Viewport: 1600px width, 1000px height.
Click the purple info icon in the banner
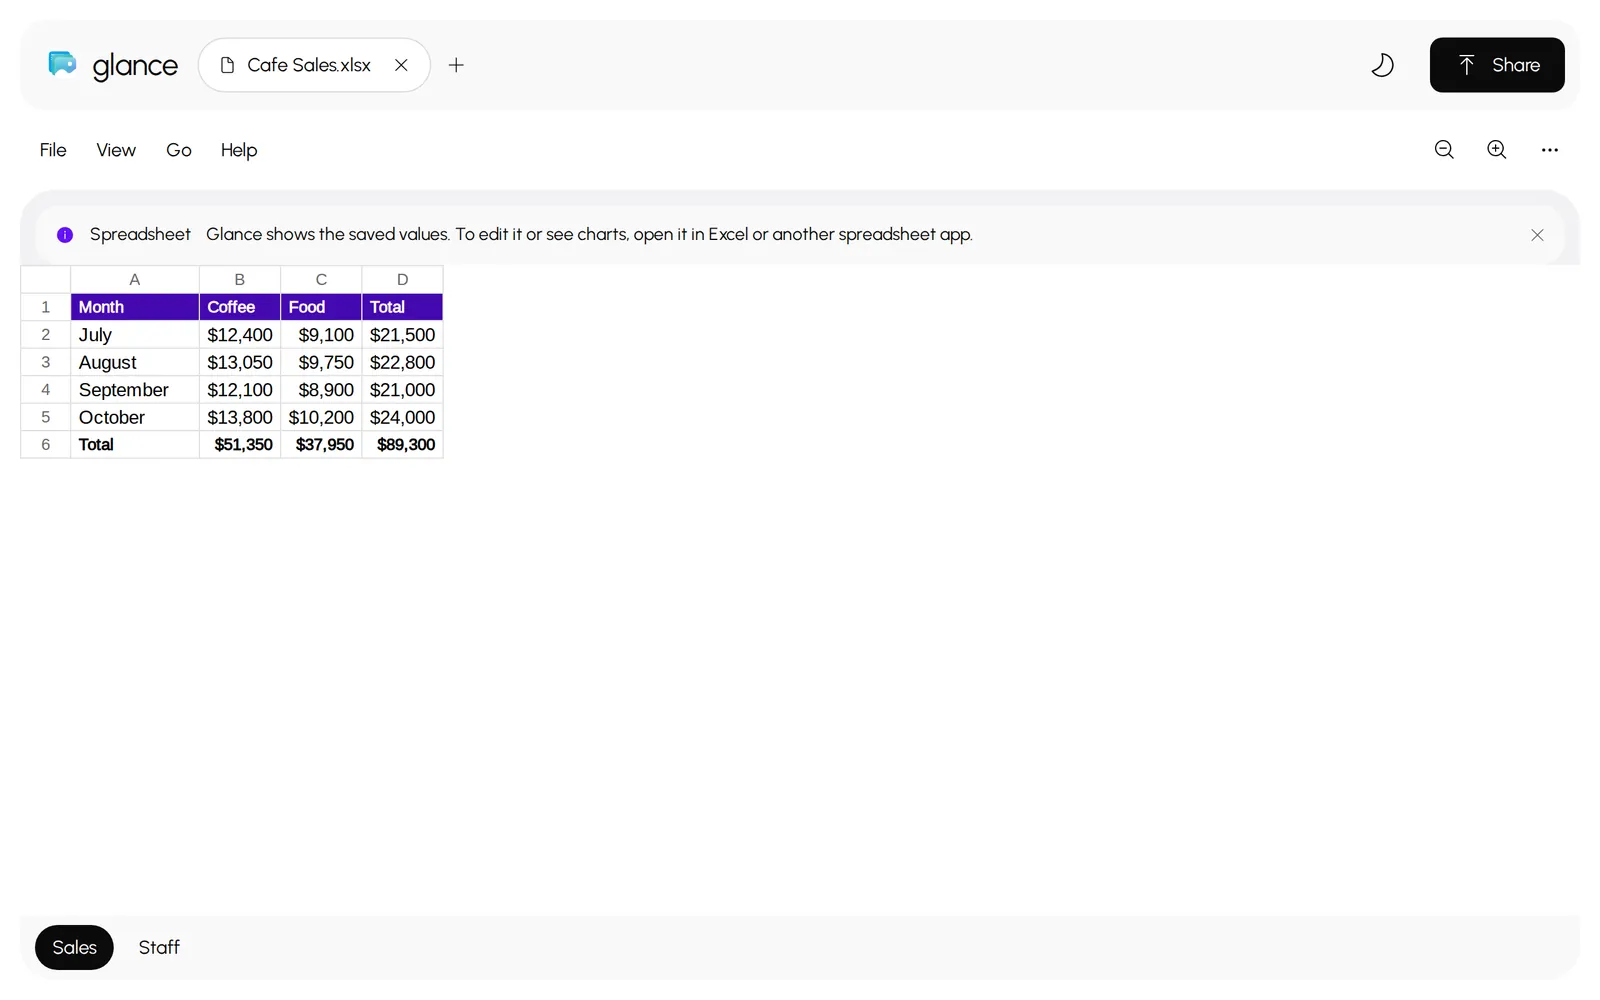click(65, 235)
